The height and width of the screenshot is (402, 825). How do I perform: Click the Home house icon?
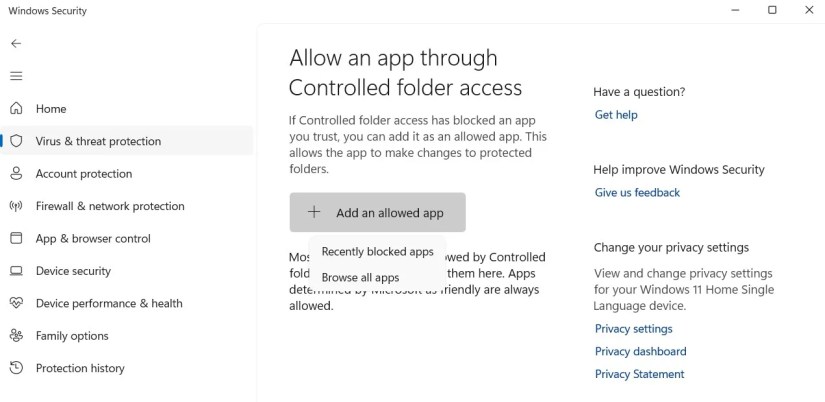pos(16,109)
